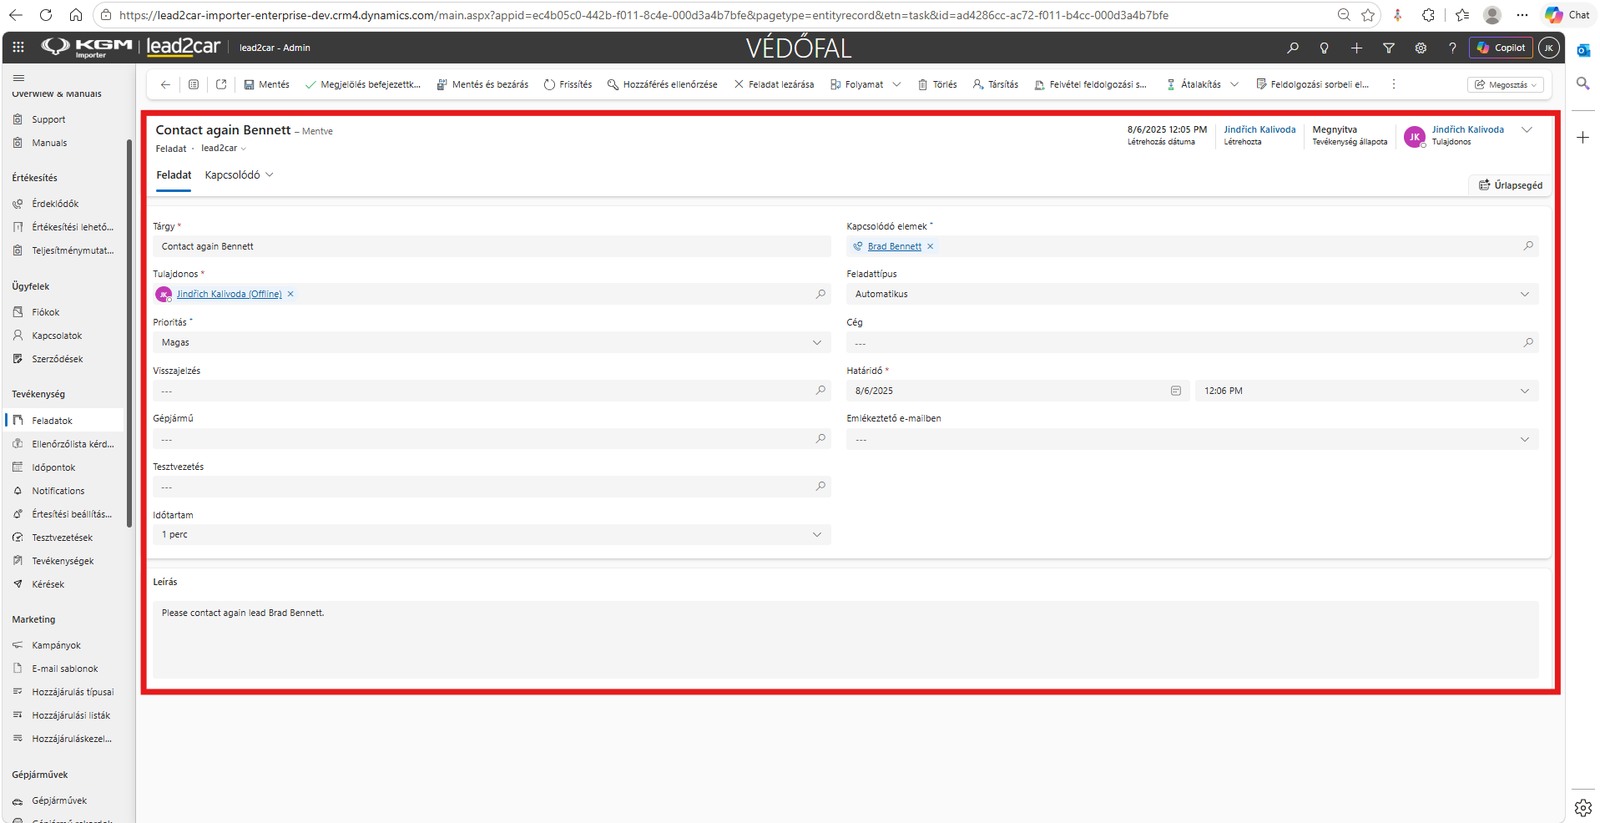Open the more commands overflow menu
Screen dimensions: 1600x823
click(x=1394, y=85)
